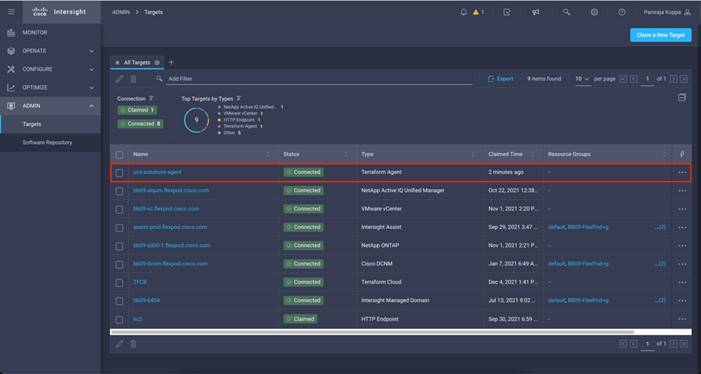Select the Intersight Managed Domain row checkbox
The image size is (701, 374).
coord(119,301)
